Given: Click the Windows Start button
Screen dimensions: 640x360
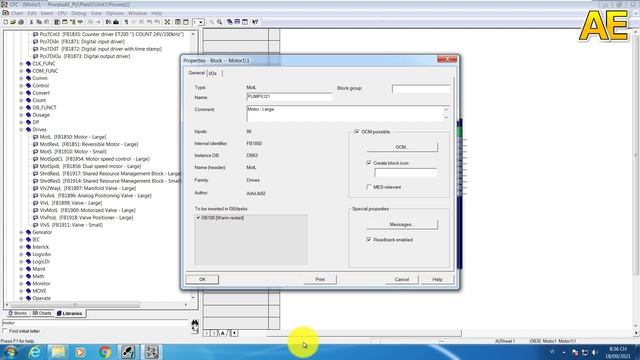Looking at the screenshot, I should coord(10,352).
